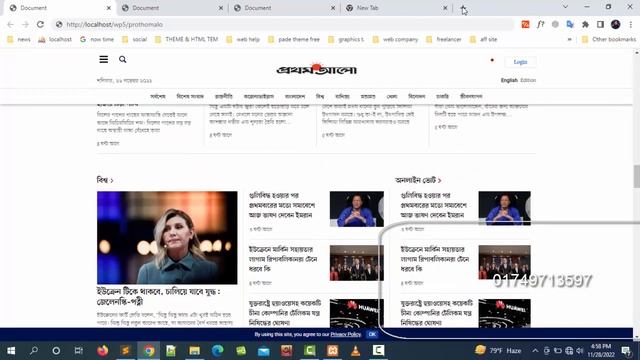Toggle the browser side panel
Viewport: 640px width, 360px height.
[x=600, y=24]
